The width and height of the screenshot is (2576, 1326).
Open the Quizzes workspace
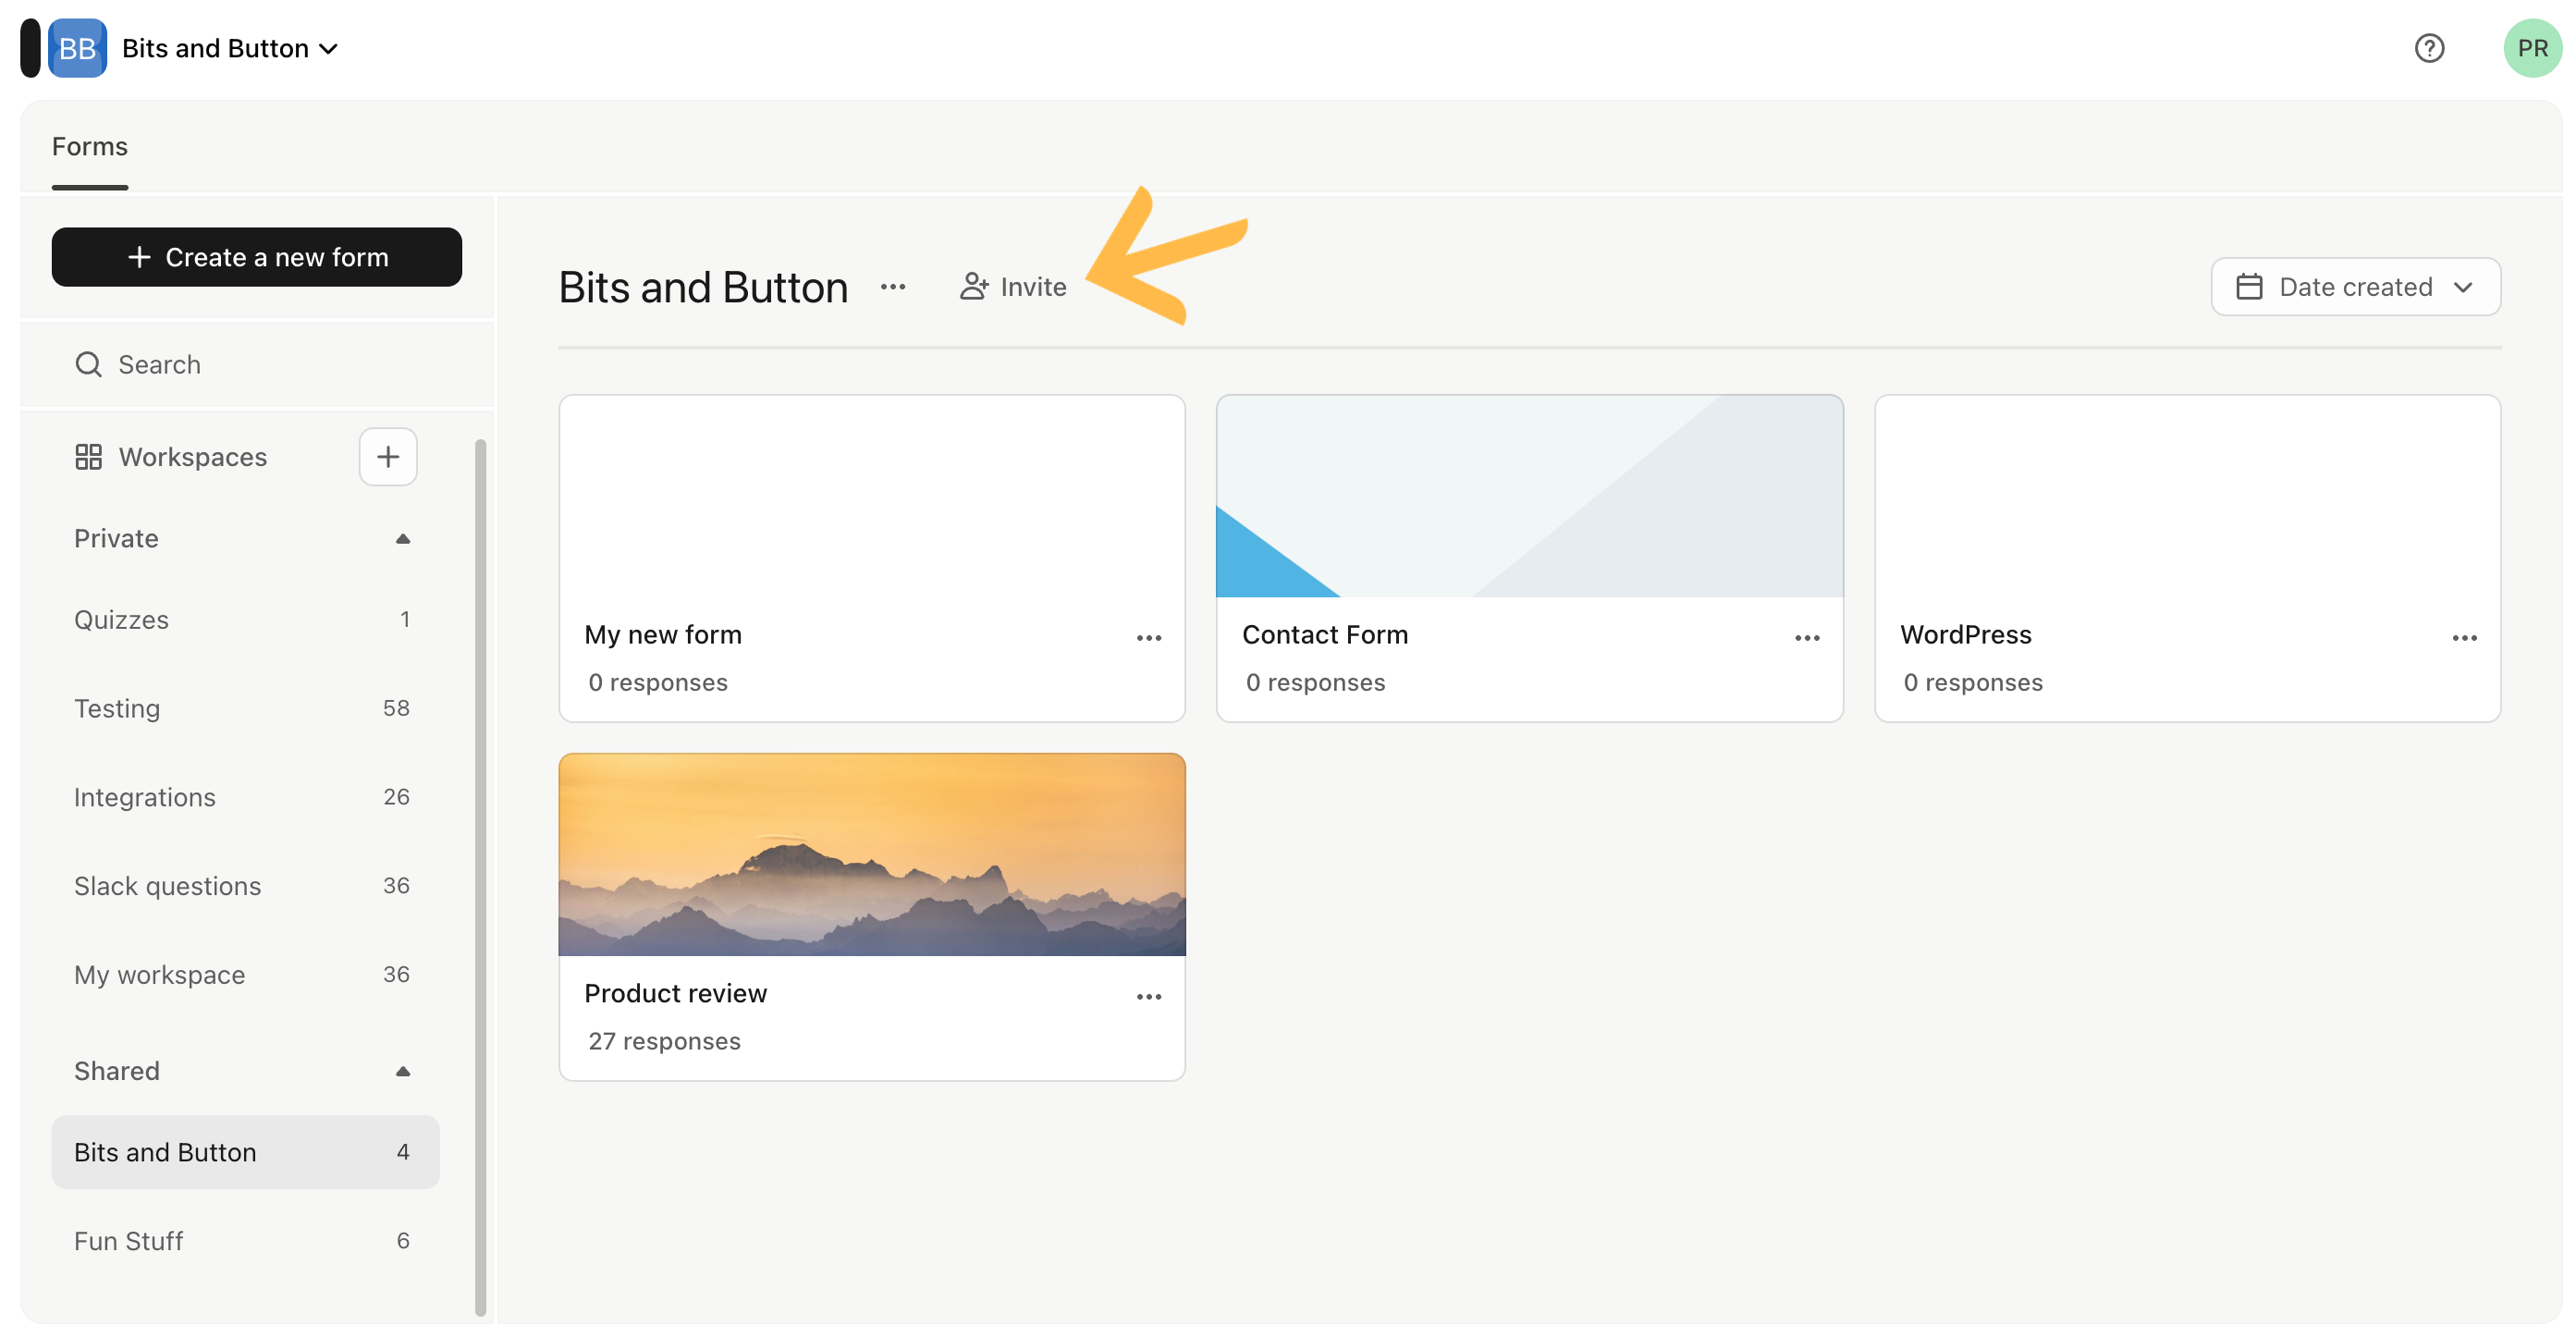(245, 620)
